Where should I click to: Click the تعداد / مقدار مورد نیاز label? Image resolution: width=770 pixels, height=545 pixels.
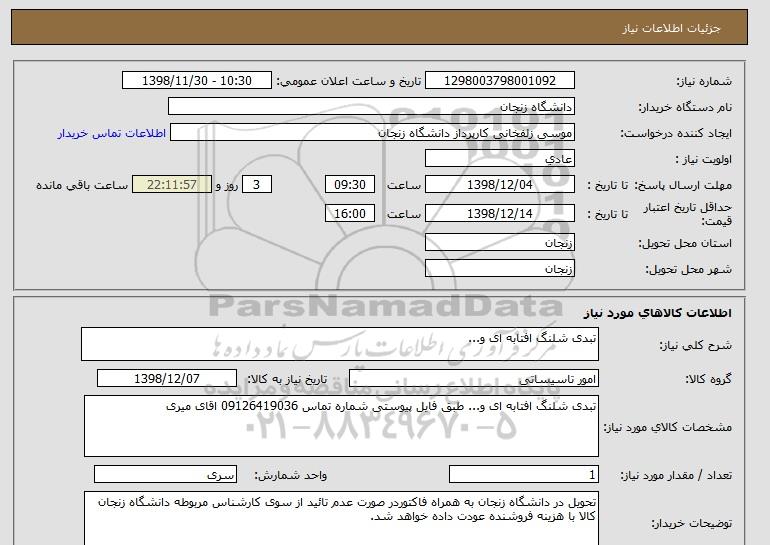pyautogui.click(x=676, y=475)
